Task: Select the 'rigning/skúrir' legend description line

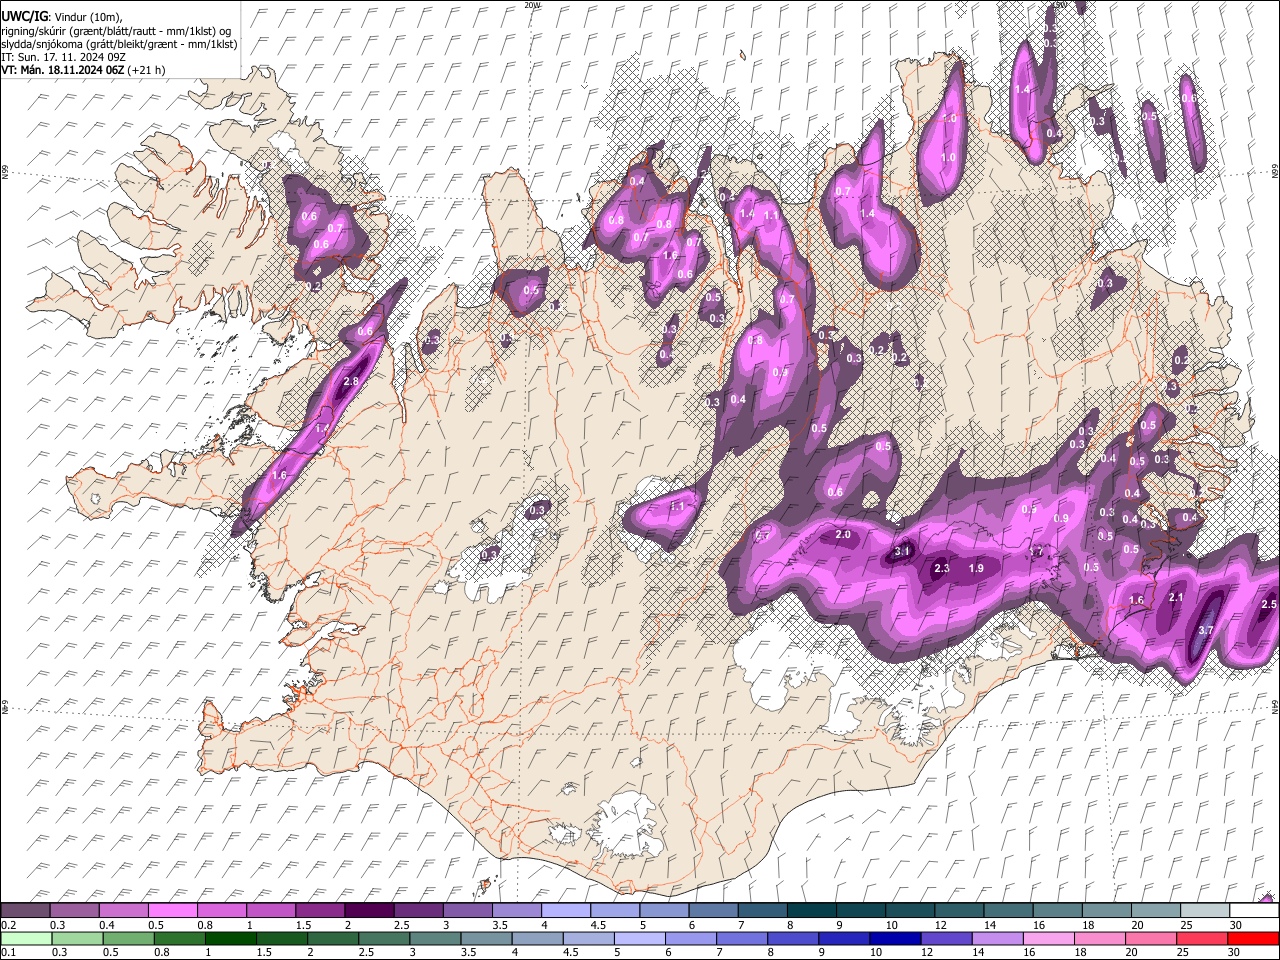Action: [x=116, y=31]
